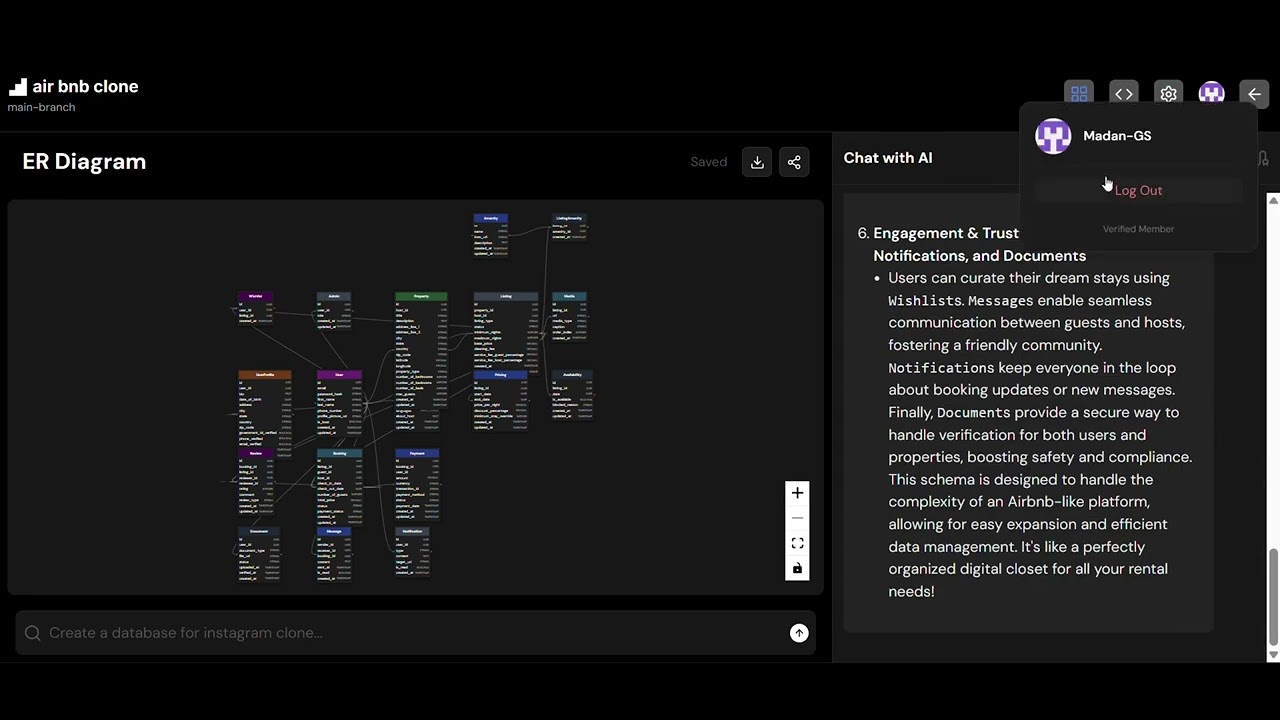The image size is (1280, 720).
Task: Toggle diagram lock interactivity
Action: point(797,568)
